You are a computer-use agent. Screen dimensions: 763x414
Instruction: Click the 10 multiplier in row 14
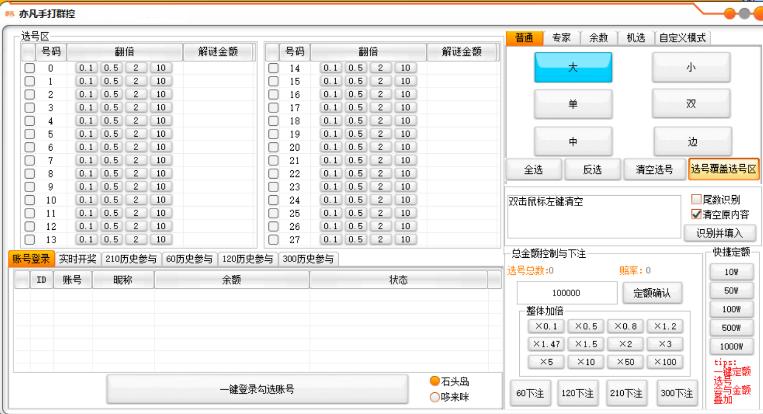pyautogui.click(x=405, y=68)
